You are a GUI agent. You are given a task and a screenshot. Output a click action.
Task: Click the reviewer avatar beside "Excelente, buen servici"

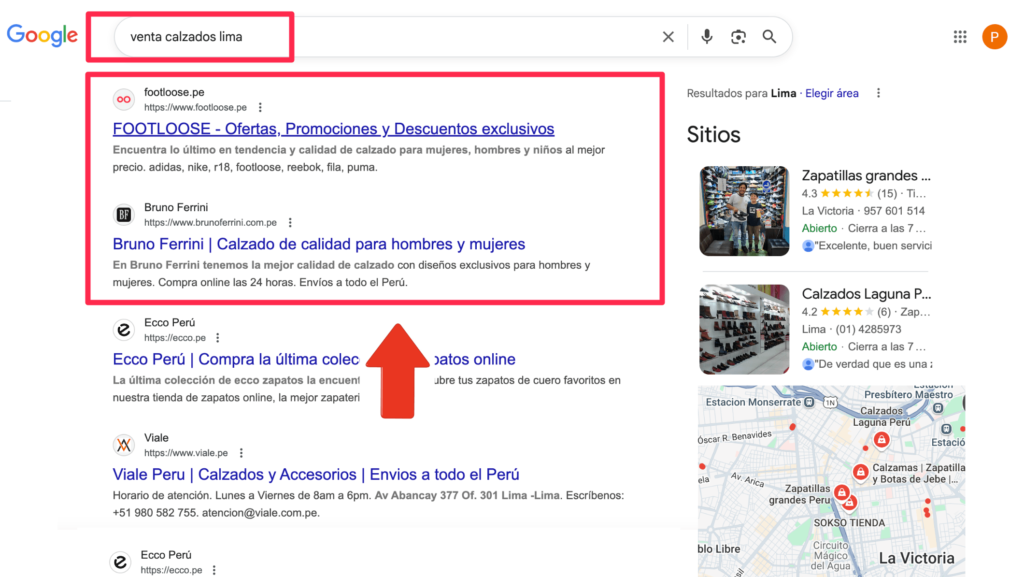pos(808,246)
